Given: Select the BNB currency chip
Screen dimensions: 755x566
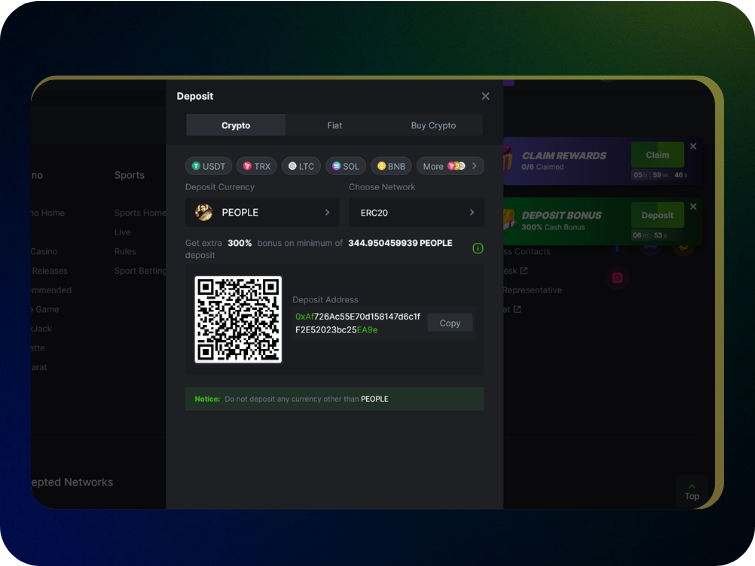Looking at the screenshot, I should [x=391, y=166].
